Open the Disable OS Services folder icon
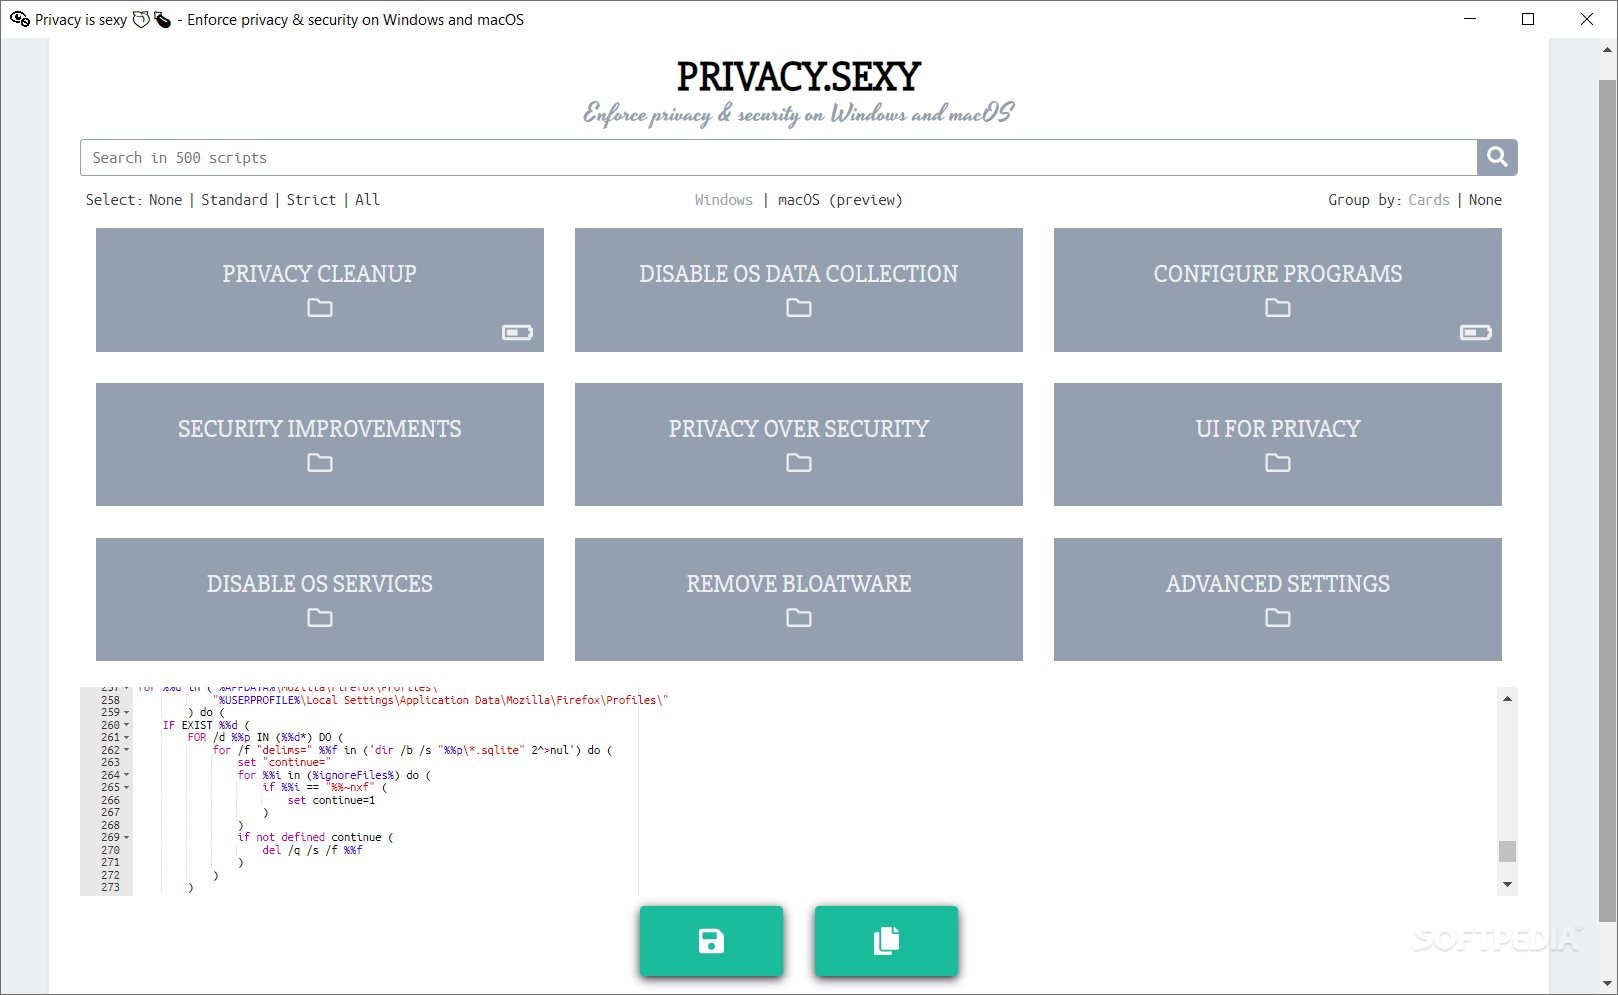The height and width of the screenshot is (995, 1618). point(320,618)
